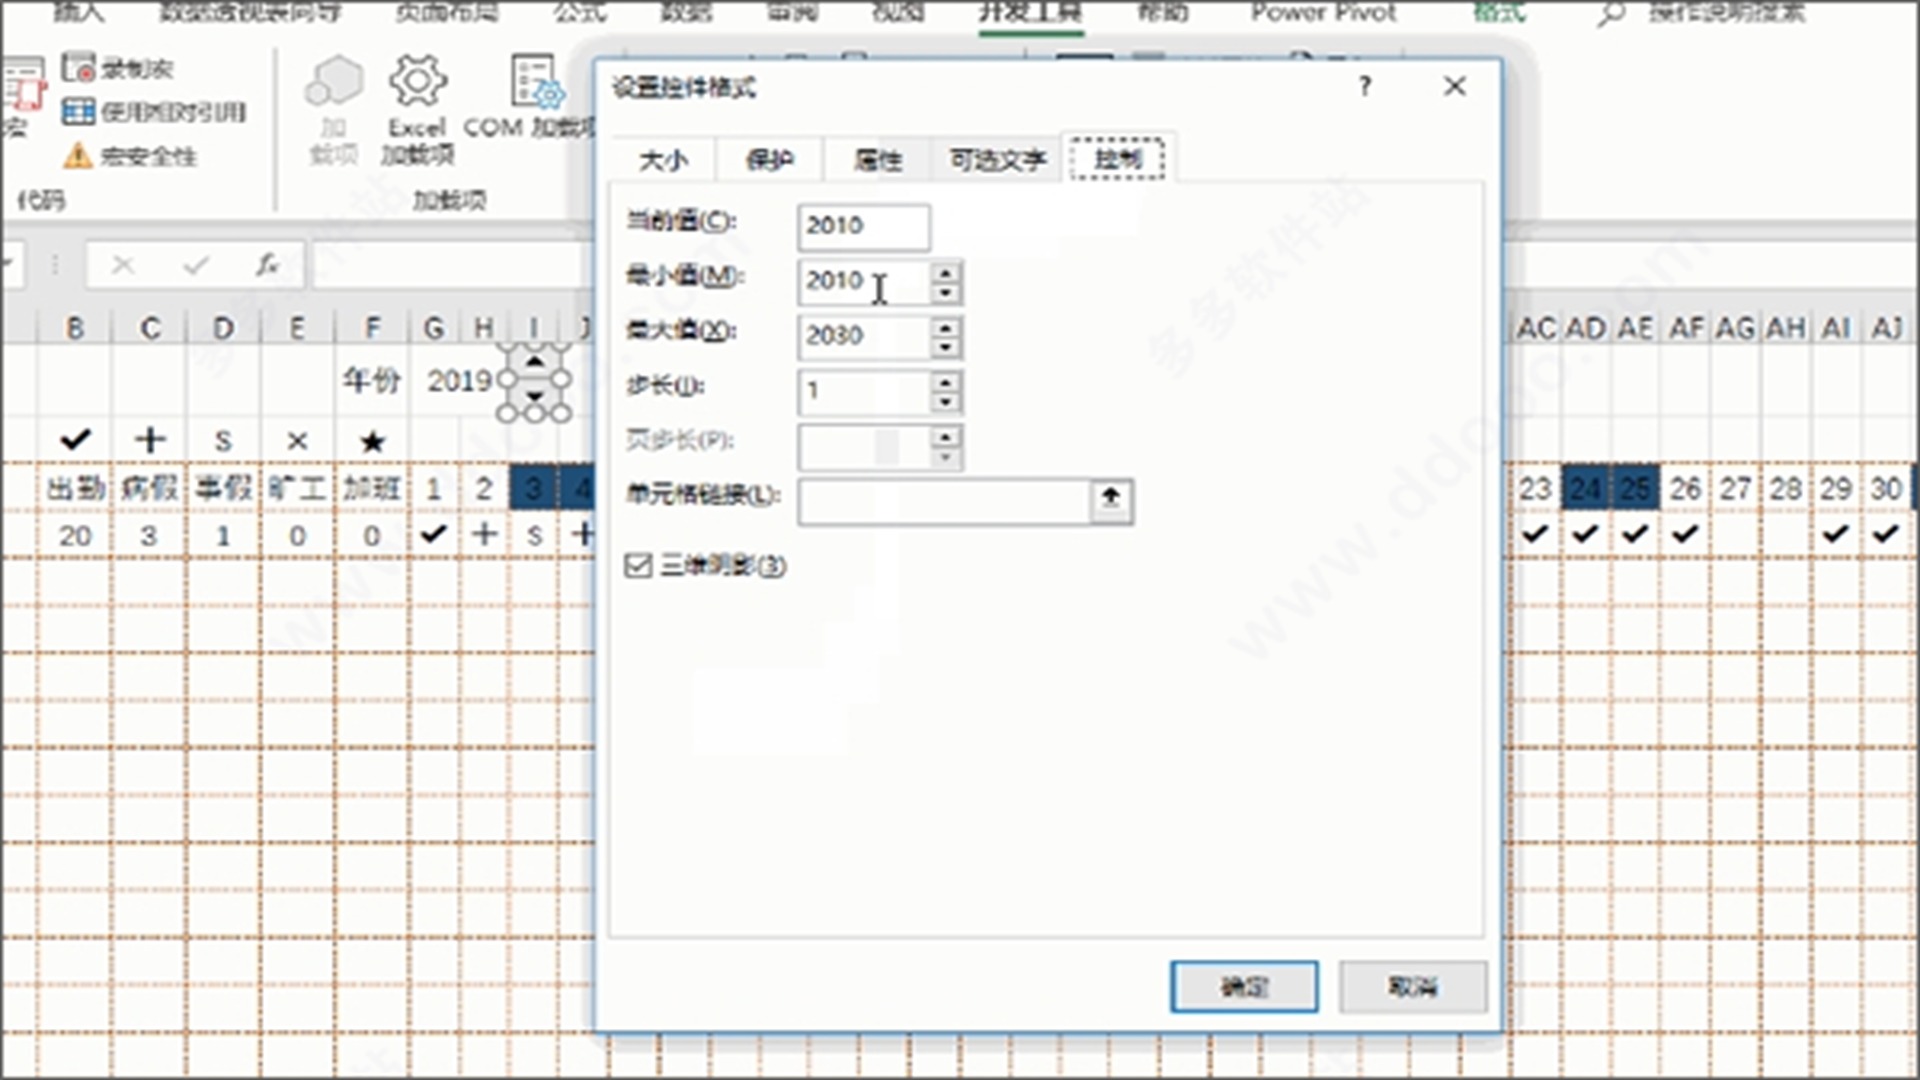Viewport: 1920px width, 1080px height.
Task: Open the Power Pivot ribbon tab
Action: (x=1323, y=13)
